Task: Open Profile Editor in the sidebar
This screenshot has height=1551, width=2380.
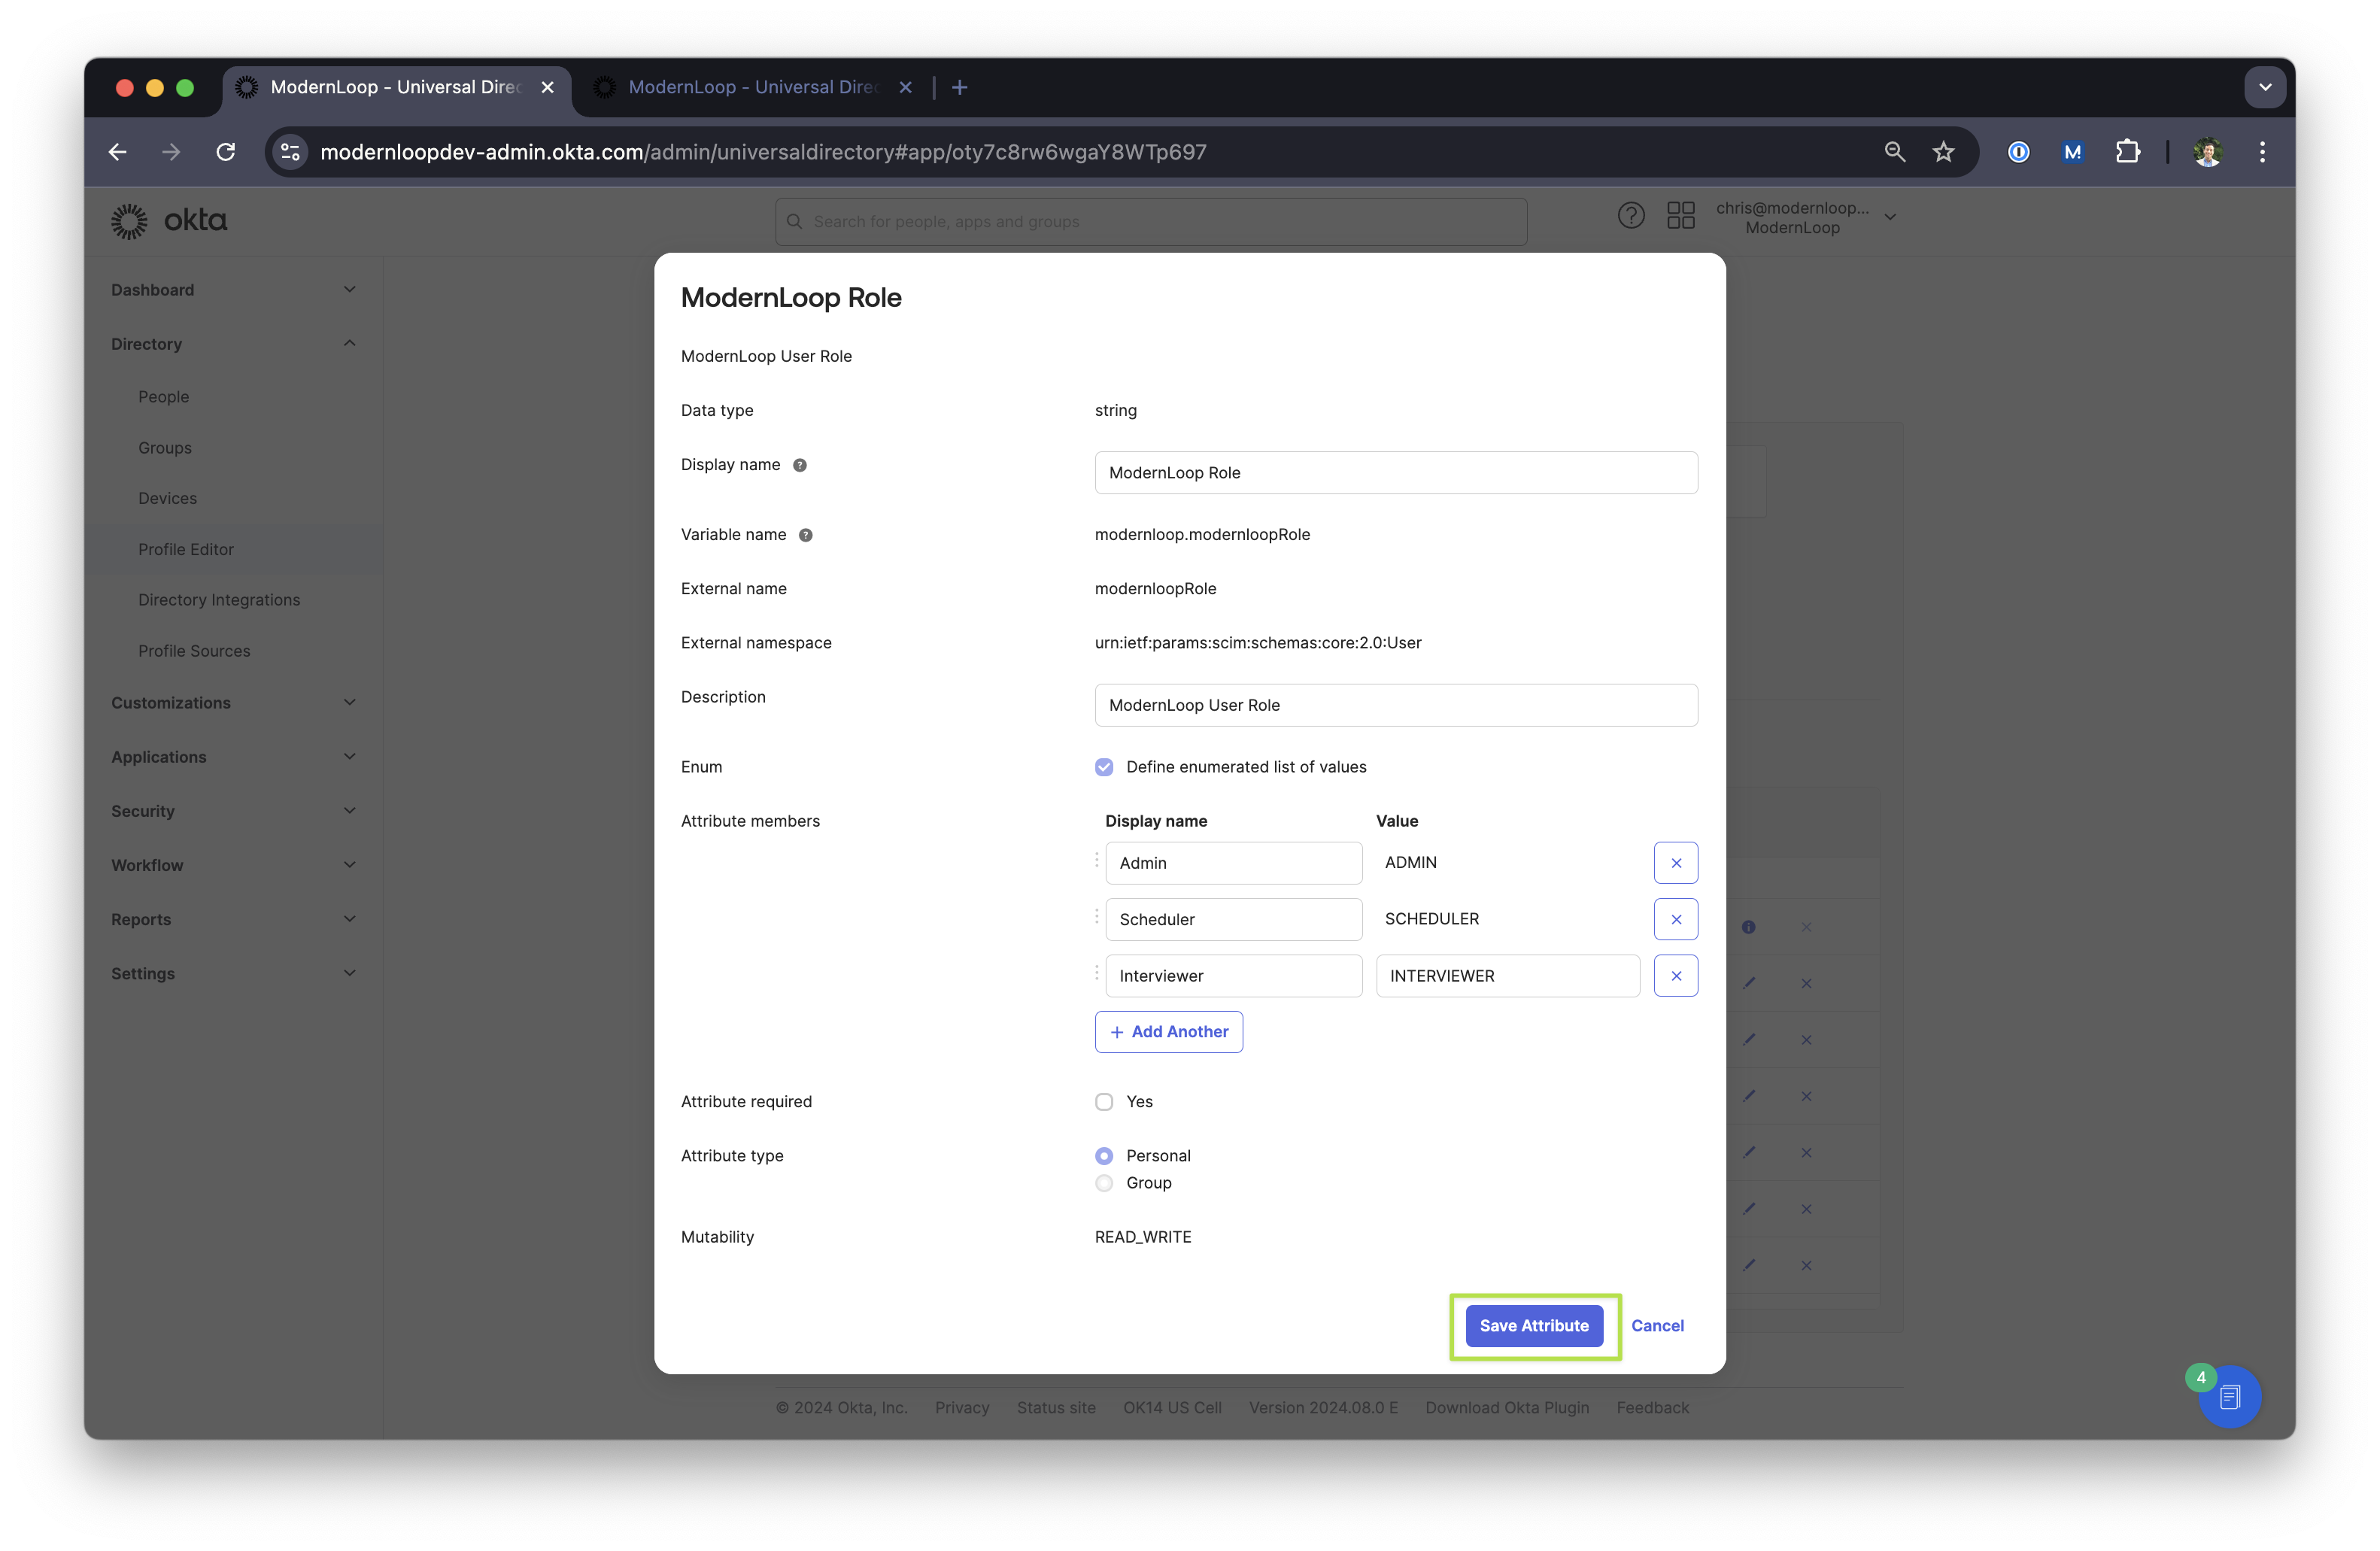Action: (186, 549)
